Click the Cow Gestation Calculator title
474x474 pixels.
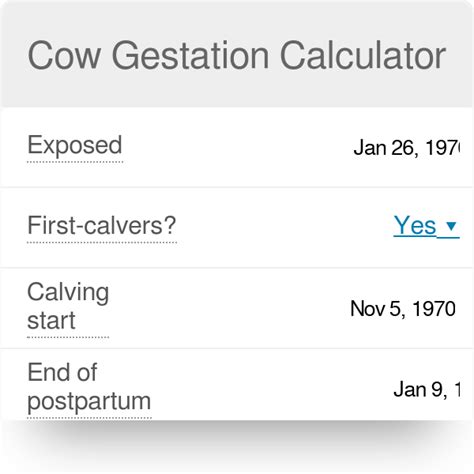[x=237, y=55]
